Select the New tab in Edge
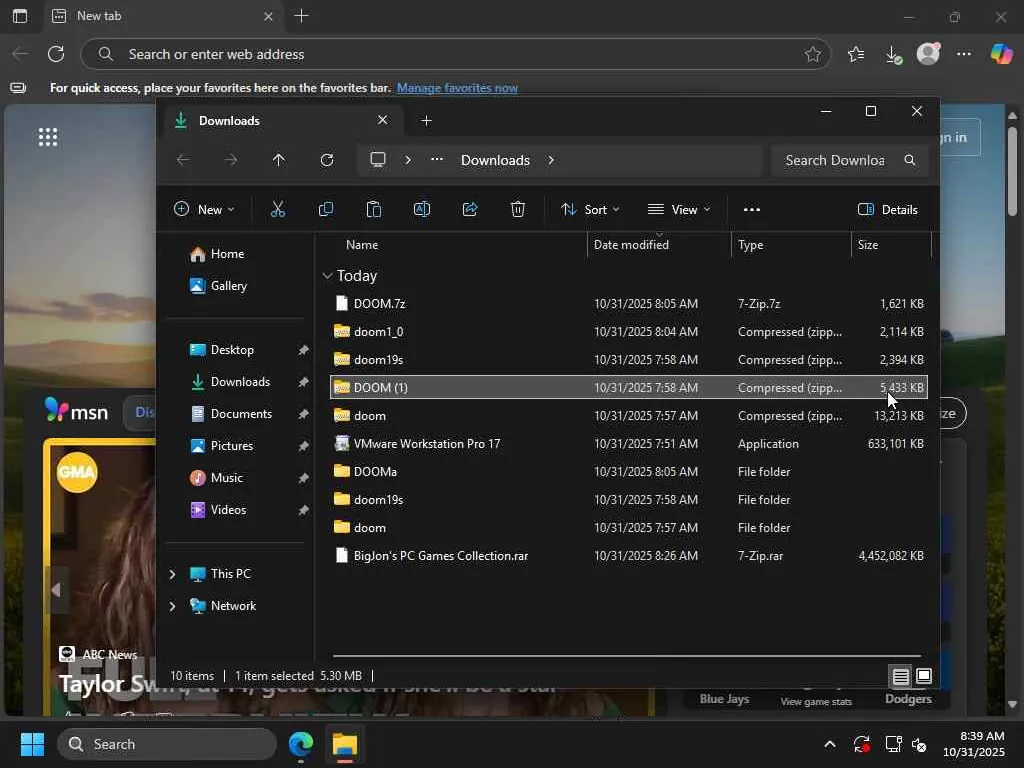The height and width of the screenshot is (768, 1024). coord(161,16)
